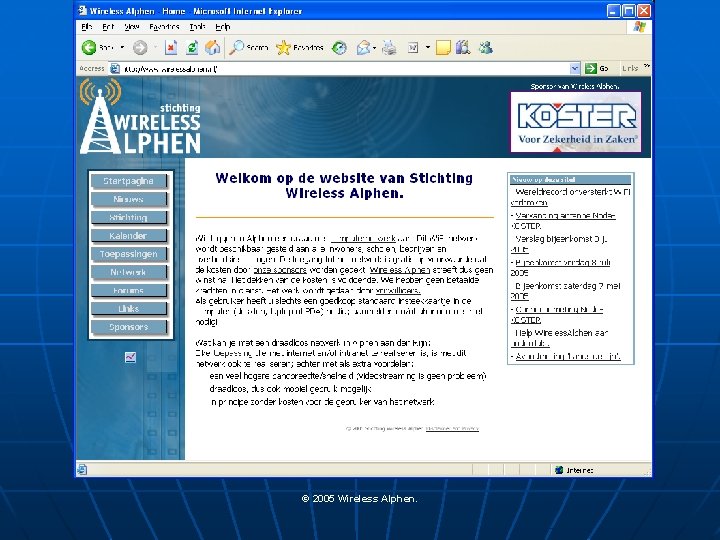Follow the 'onze sponsors' link
Image resolution: width=720 pixels, height=540 pixels.
(280, 270)
